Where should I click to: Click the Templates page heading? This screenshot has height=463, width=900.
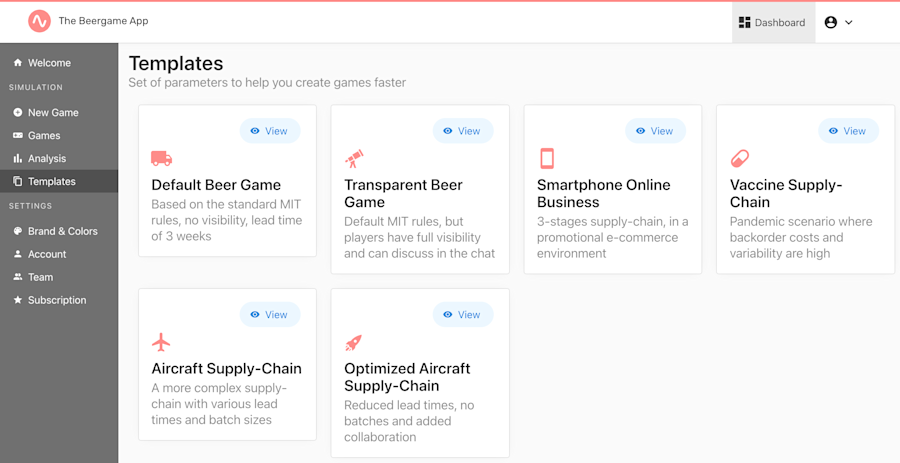coord(176,63)
